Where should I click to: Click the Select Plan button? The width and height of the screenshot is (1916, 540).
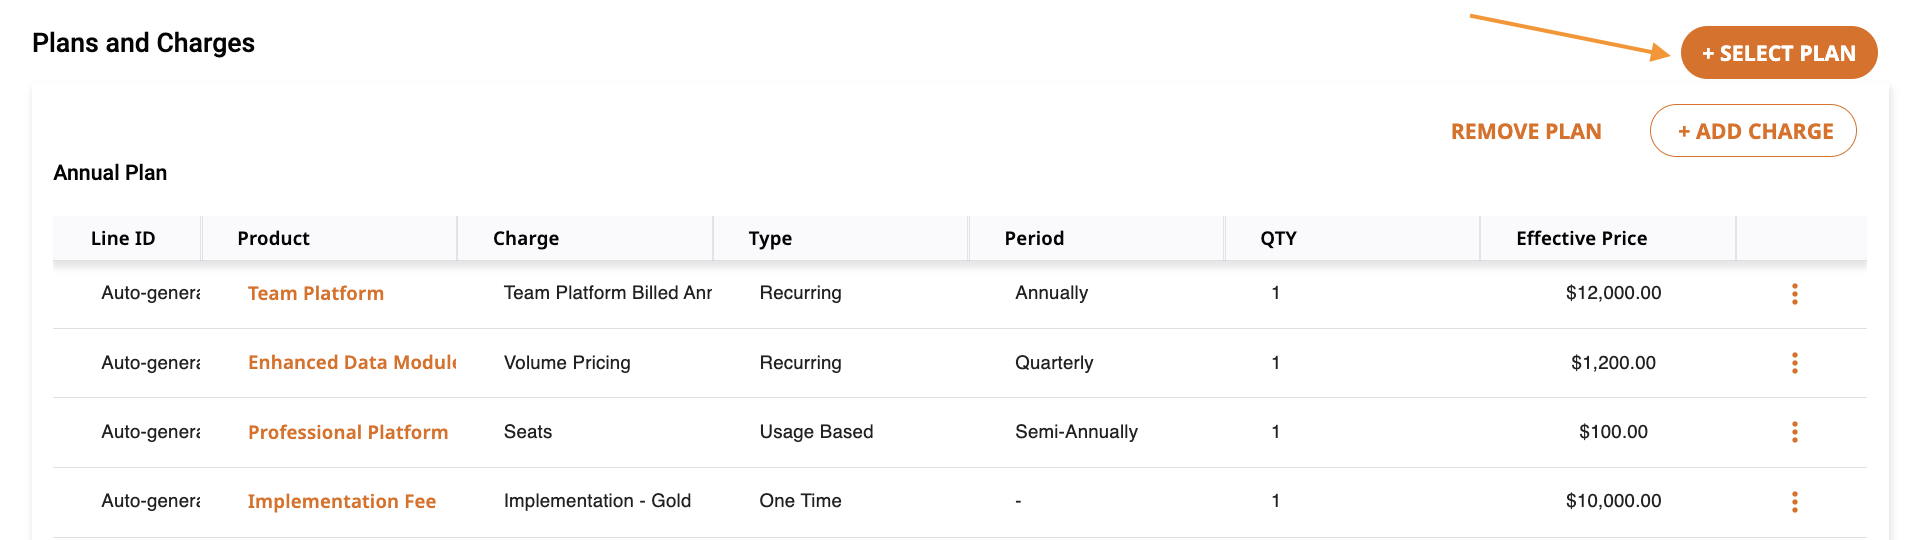pos(1779,53)
